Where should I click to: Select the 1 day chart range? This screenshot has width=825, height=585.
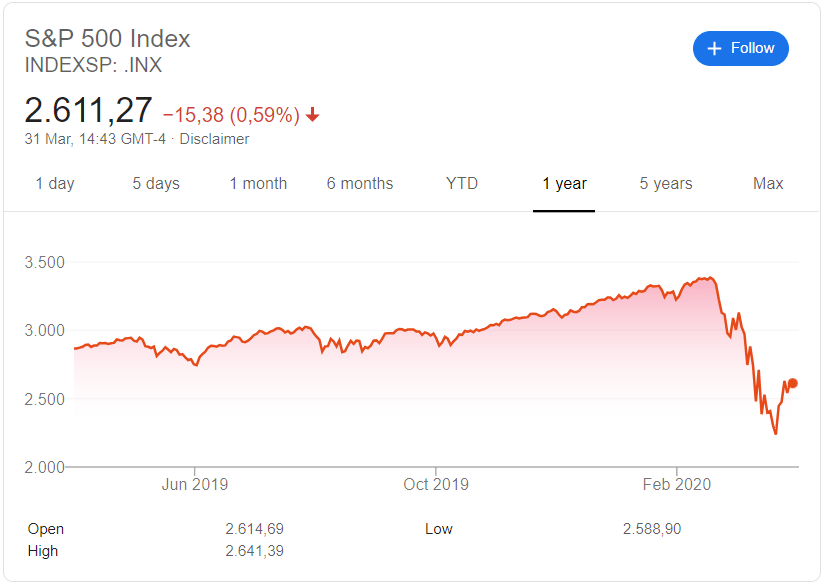(x=55, y=183)
